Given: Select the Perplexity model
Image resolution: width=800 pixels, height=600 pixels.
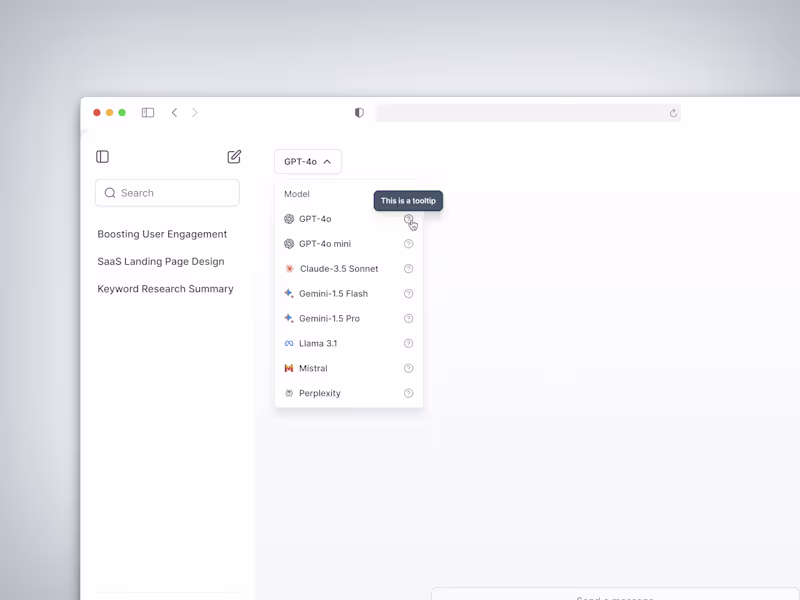Looking at the screenshot, I should point(349,393).
